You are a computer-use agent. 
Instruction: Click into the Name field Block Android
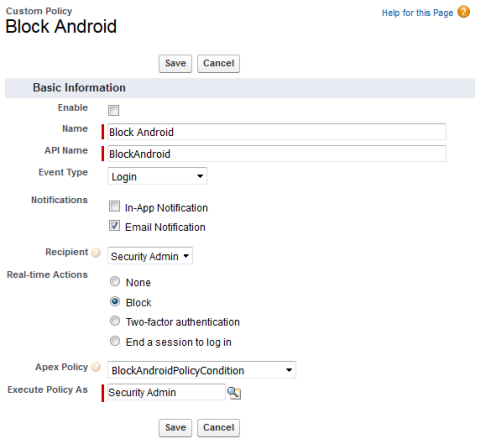tap(277, 132)
